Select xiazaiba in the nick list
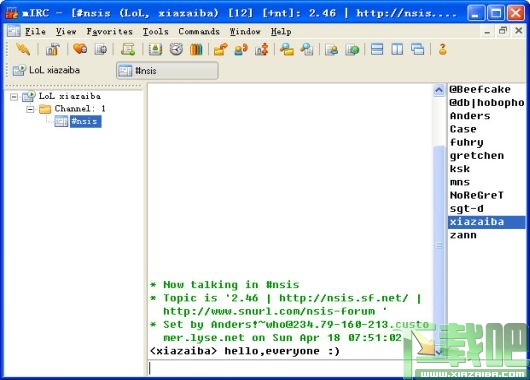 pos(487,222)
